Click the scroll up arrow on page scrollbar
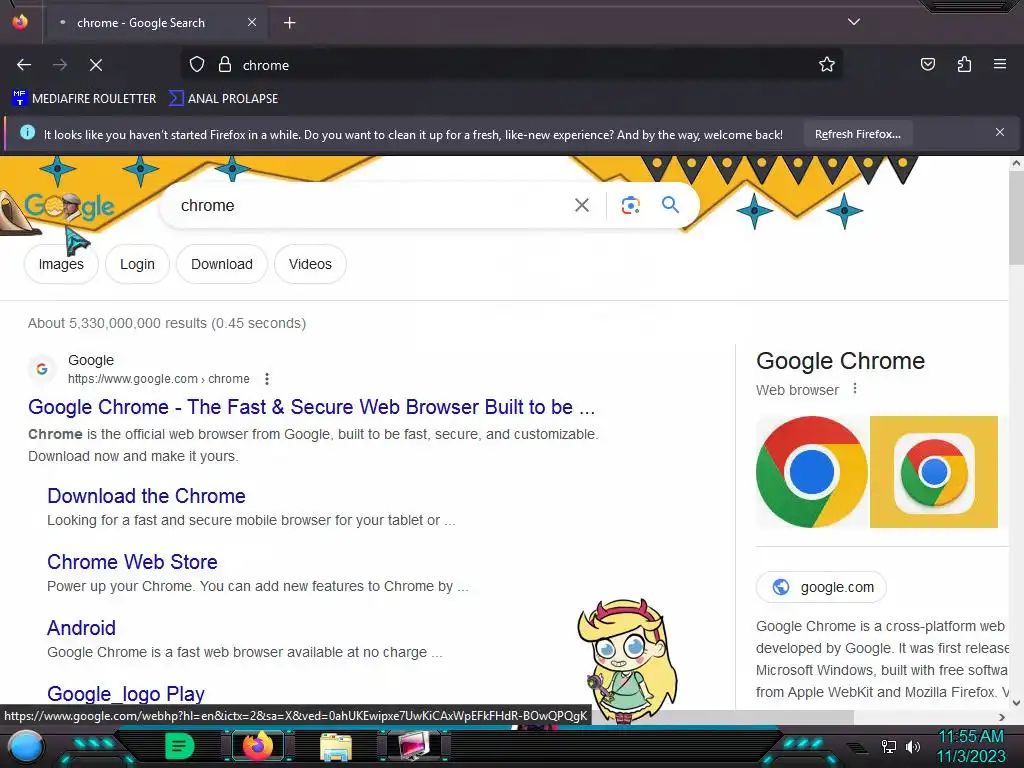 pyautogui.click(x=1016, y=163)
